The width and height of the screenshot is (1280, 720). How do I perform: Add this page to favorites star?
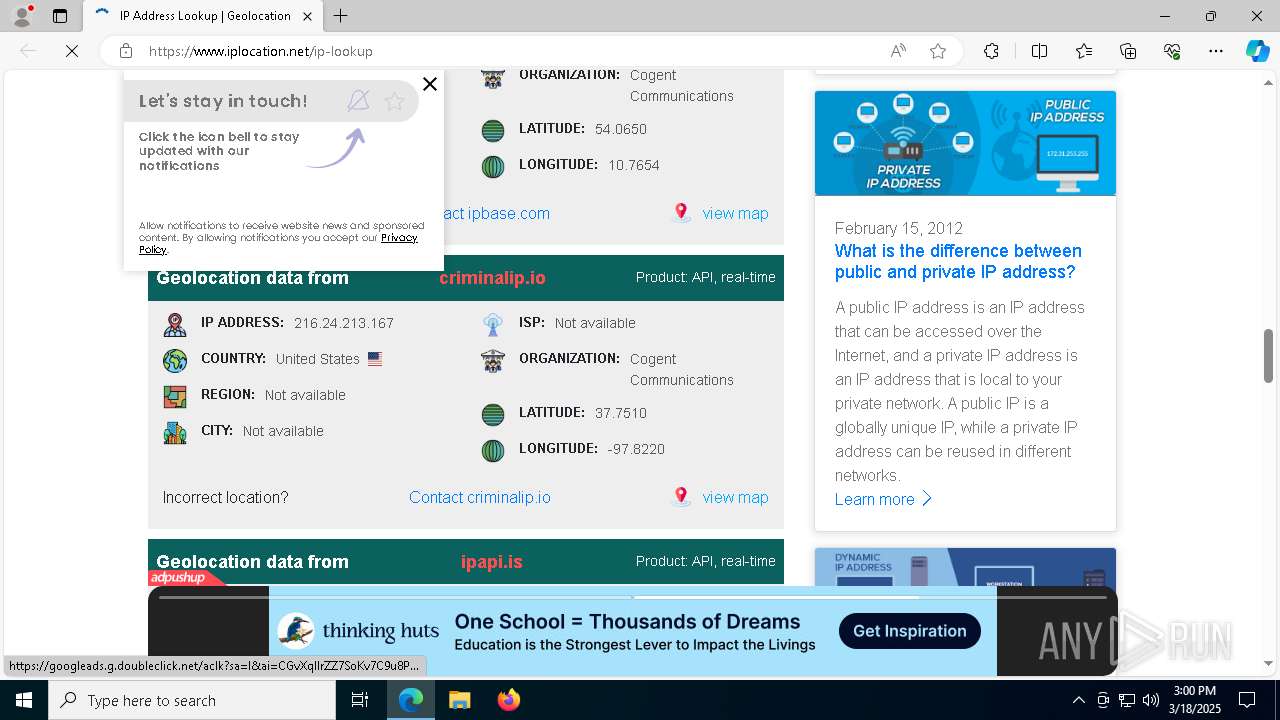point(938,51)
